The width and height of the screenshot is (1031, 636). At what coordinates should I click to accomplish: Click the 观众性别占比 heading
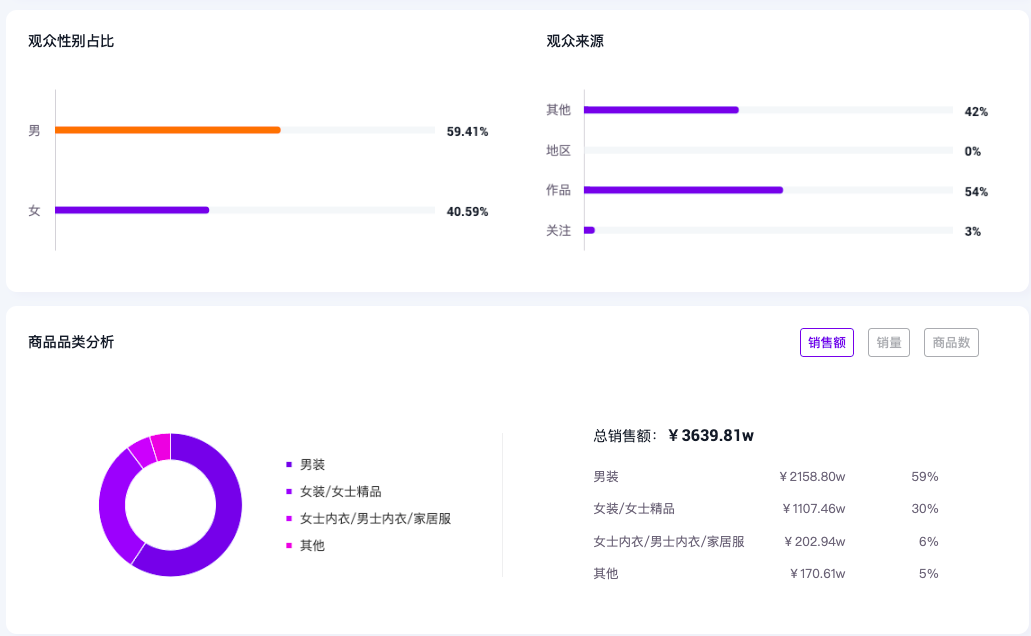tap(71, 41)
